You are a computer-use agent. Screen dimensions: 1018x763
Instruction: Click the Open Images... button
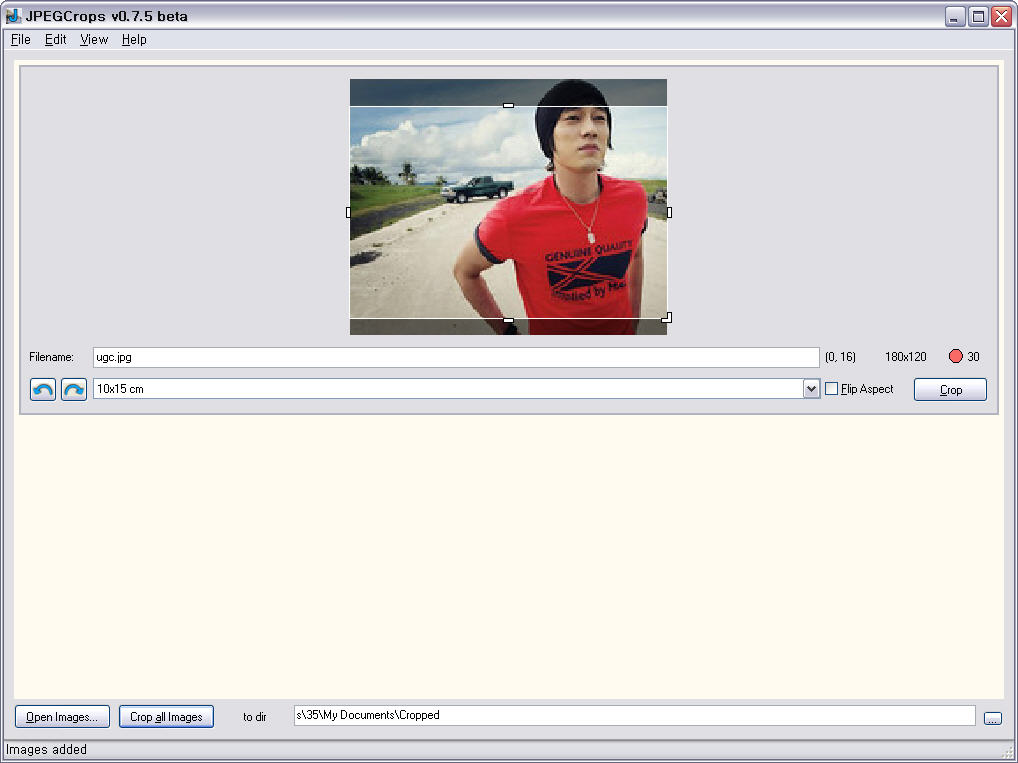tap(62, 717)
